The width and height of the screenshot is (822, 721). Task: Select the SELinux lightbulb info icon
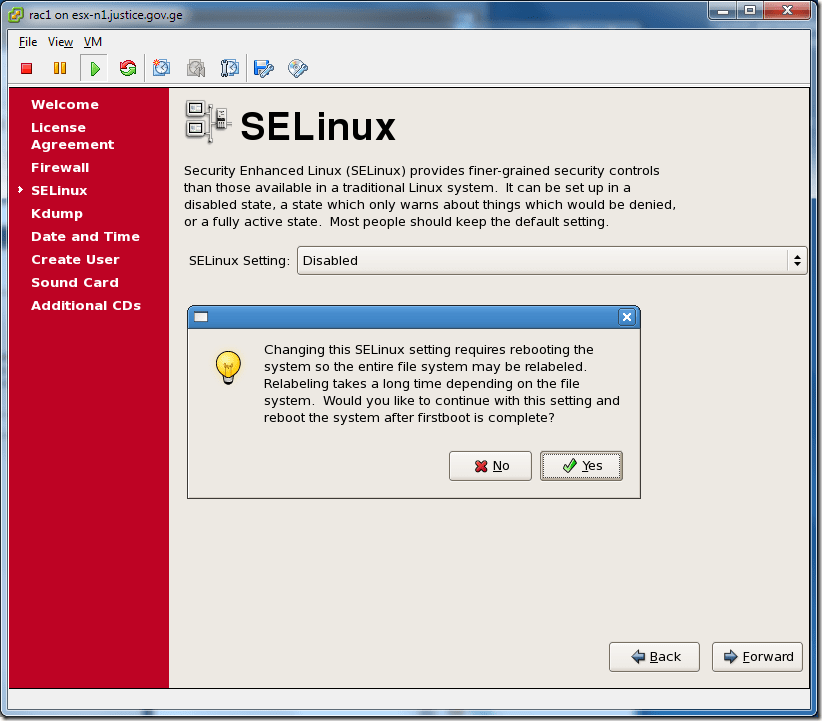228,368
